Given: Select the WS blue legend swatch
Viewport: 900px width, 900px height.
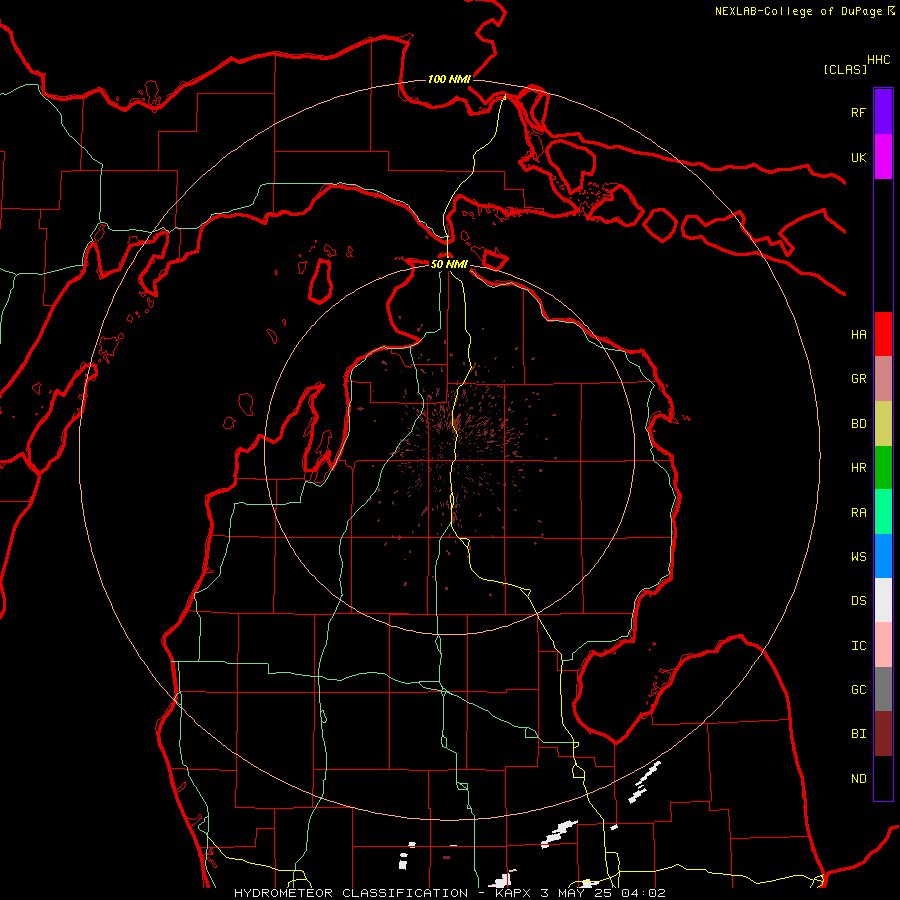Looking at the screenshot, I should (x=883, y=556).
